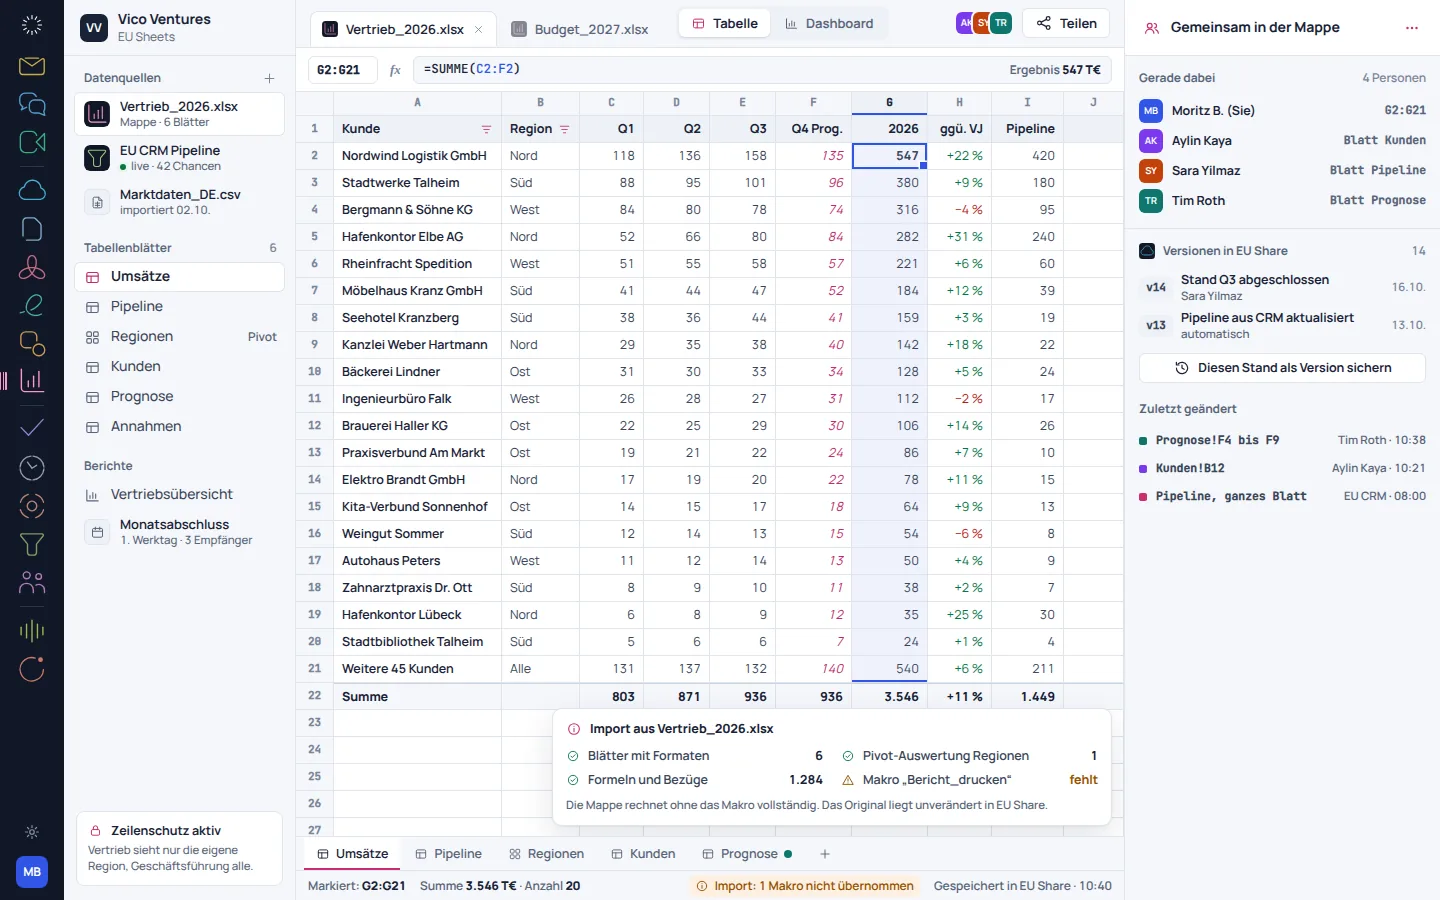
Task: Open the funnel icon in the app rail
Action: pos(32,544)
